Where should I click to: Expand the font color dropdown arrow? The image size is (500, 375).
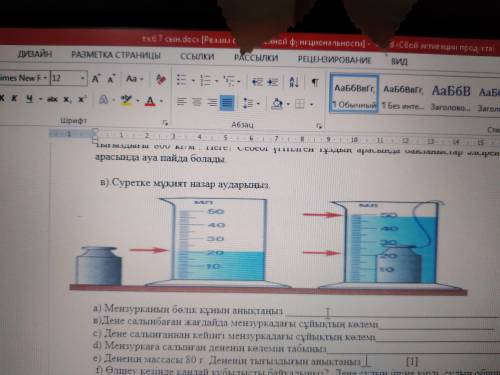161,101
